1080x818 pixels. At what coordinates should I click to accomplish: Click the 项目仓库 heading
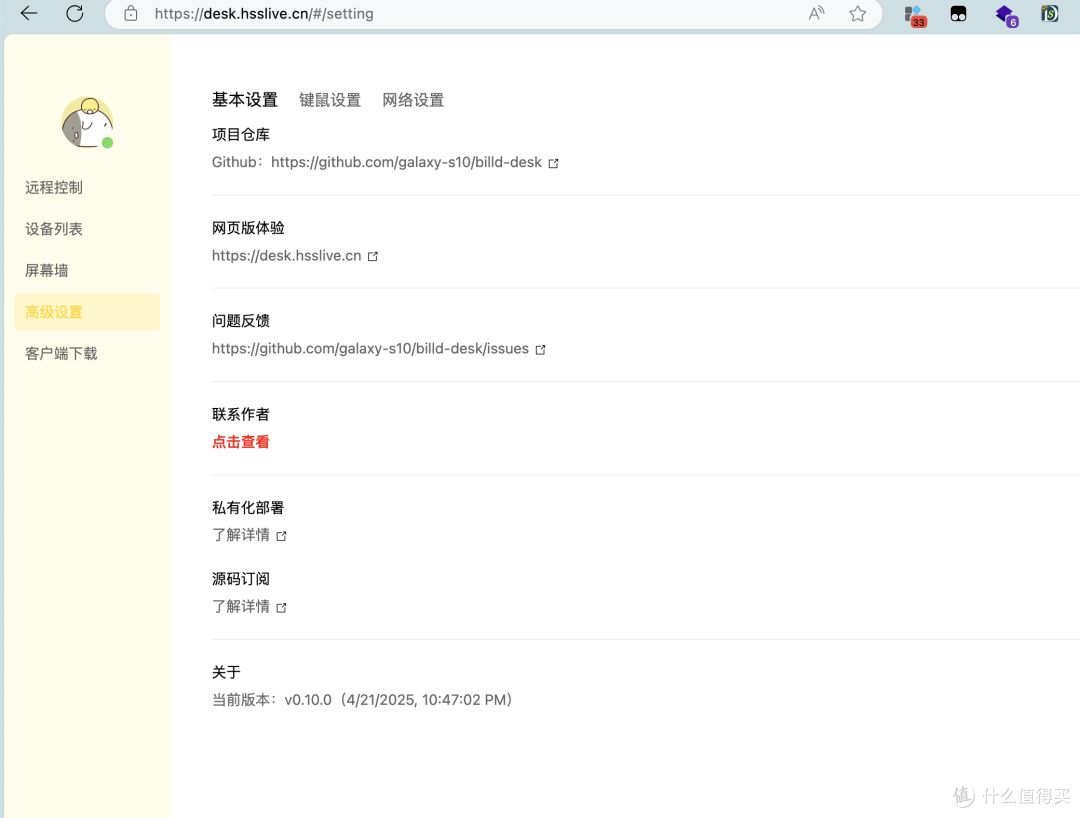click(240, 134)
